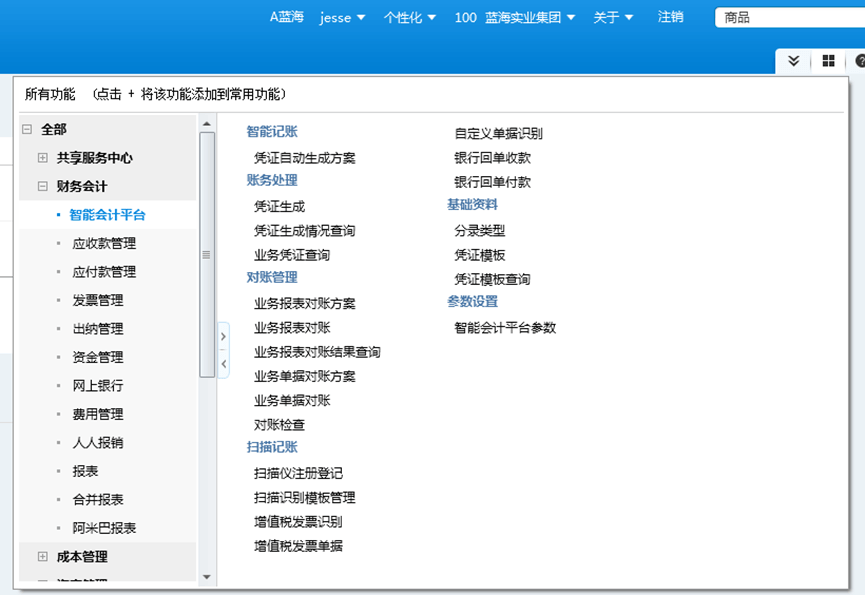Click the 智能记账 group heading
Screen dimensions: 865x595
(x=272, y=131)
